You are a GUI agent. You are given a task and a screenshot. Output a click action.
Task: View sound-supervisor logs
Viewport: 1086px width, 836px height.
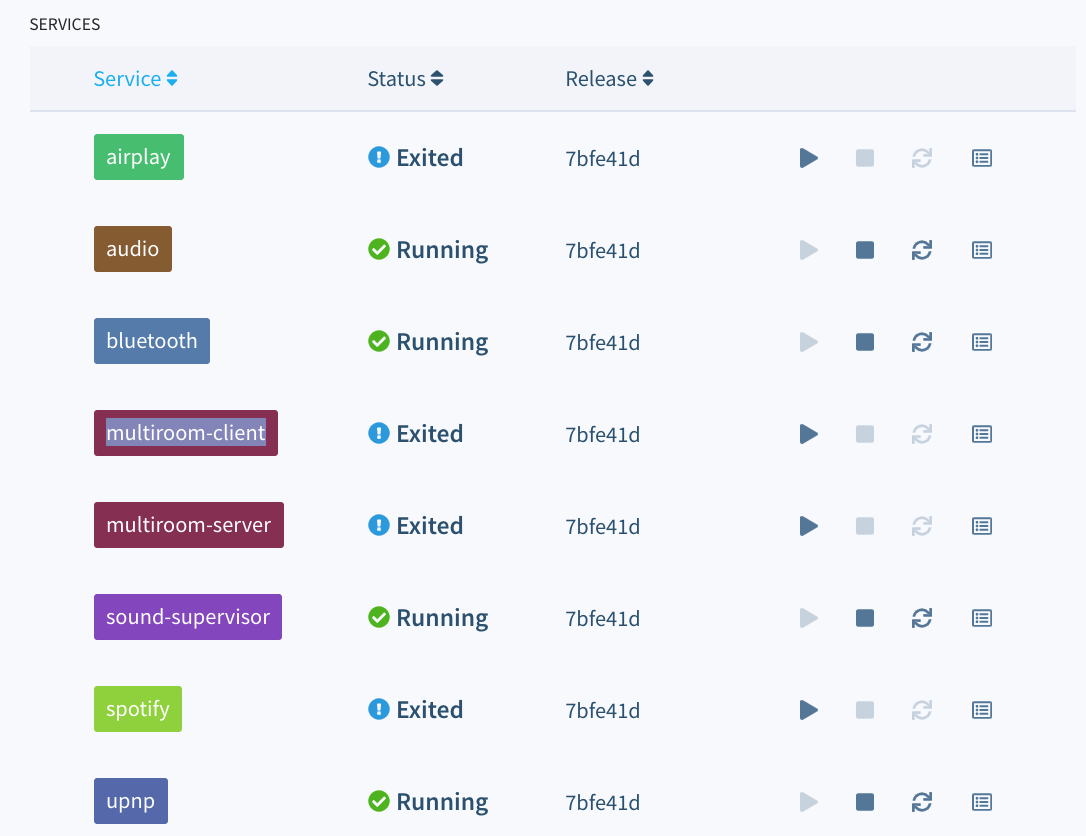pos(981,618)
